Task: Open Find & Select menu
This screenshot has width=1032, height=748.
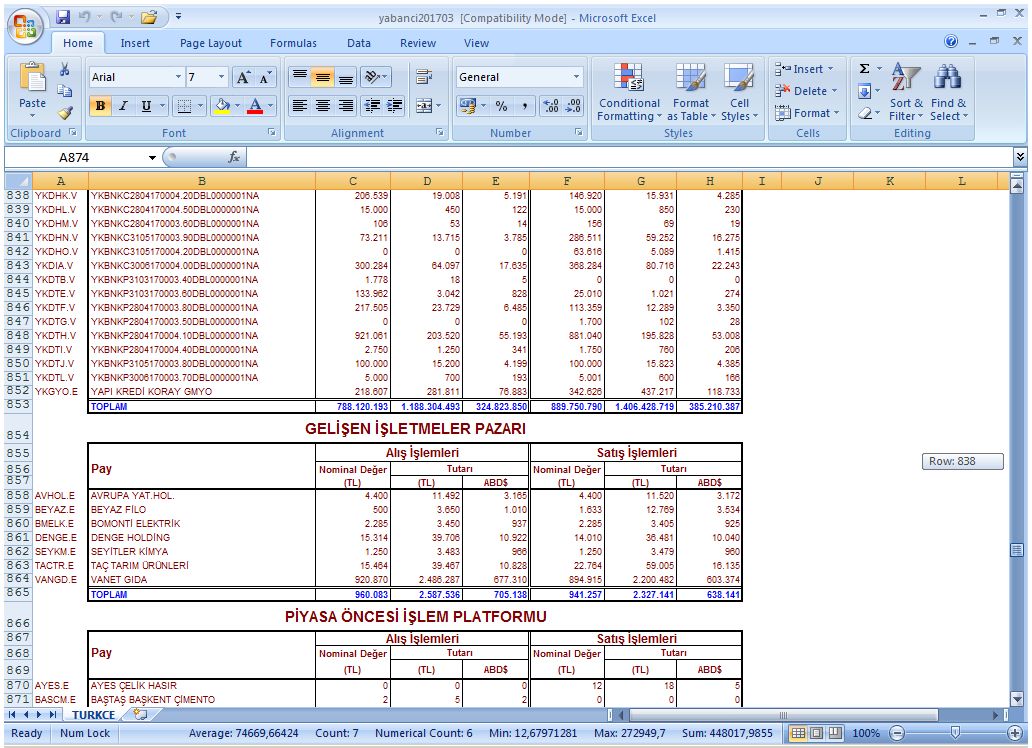Action: coord(948,92)
